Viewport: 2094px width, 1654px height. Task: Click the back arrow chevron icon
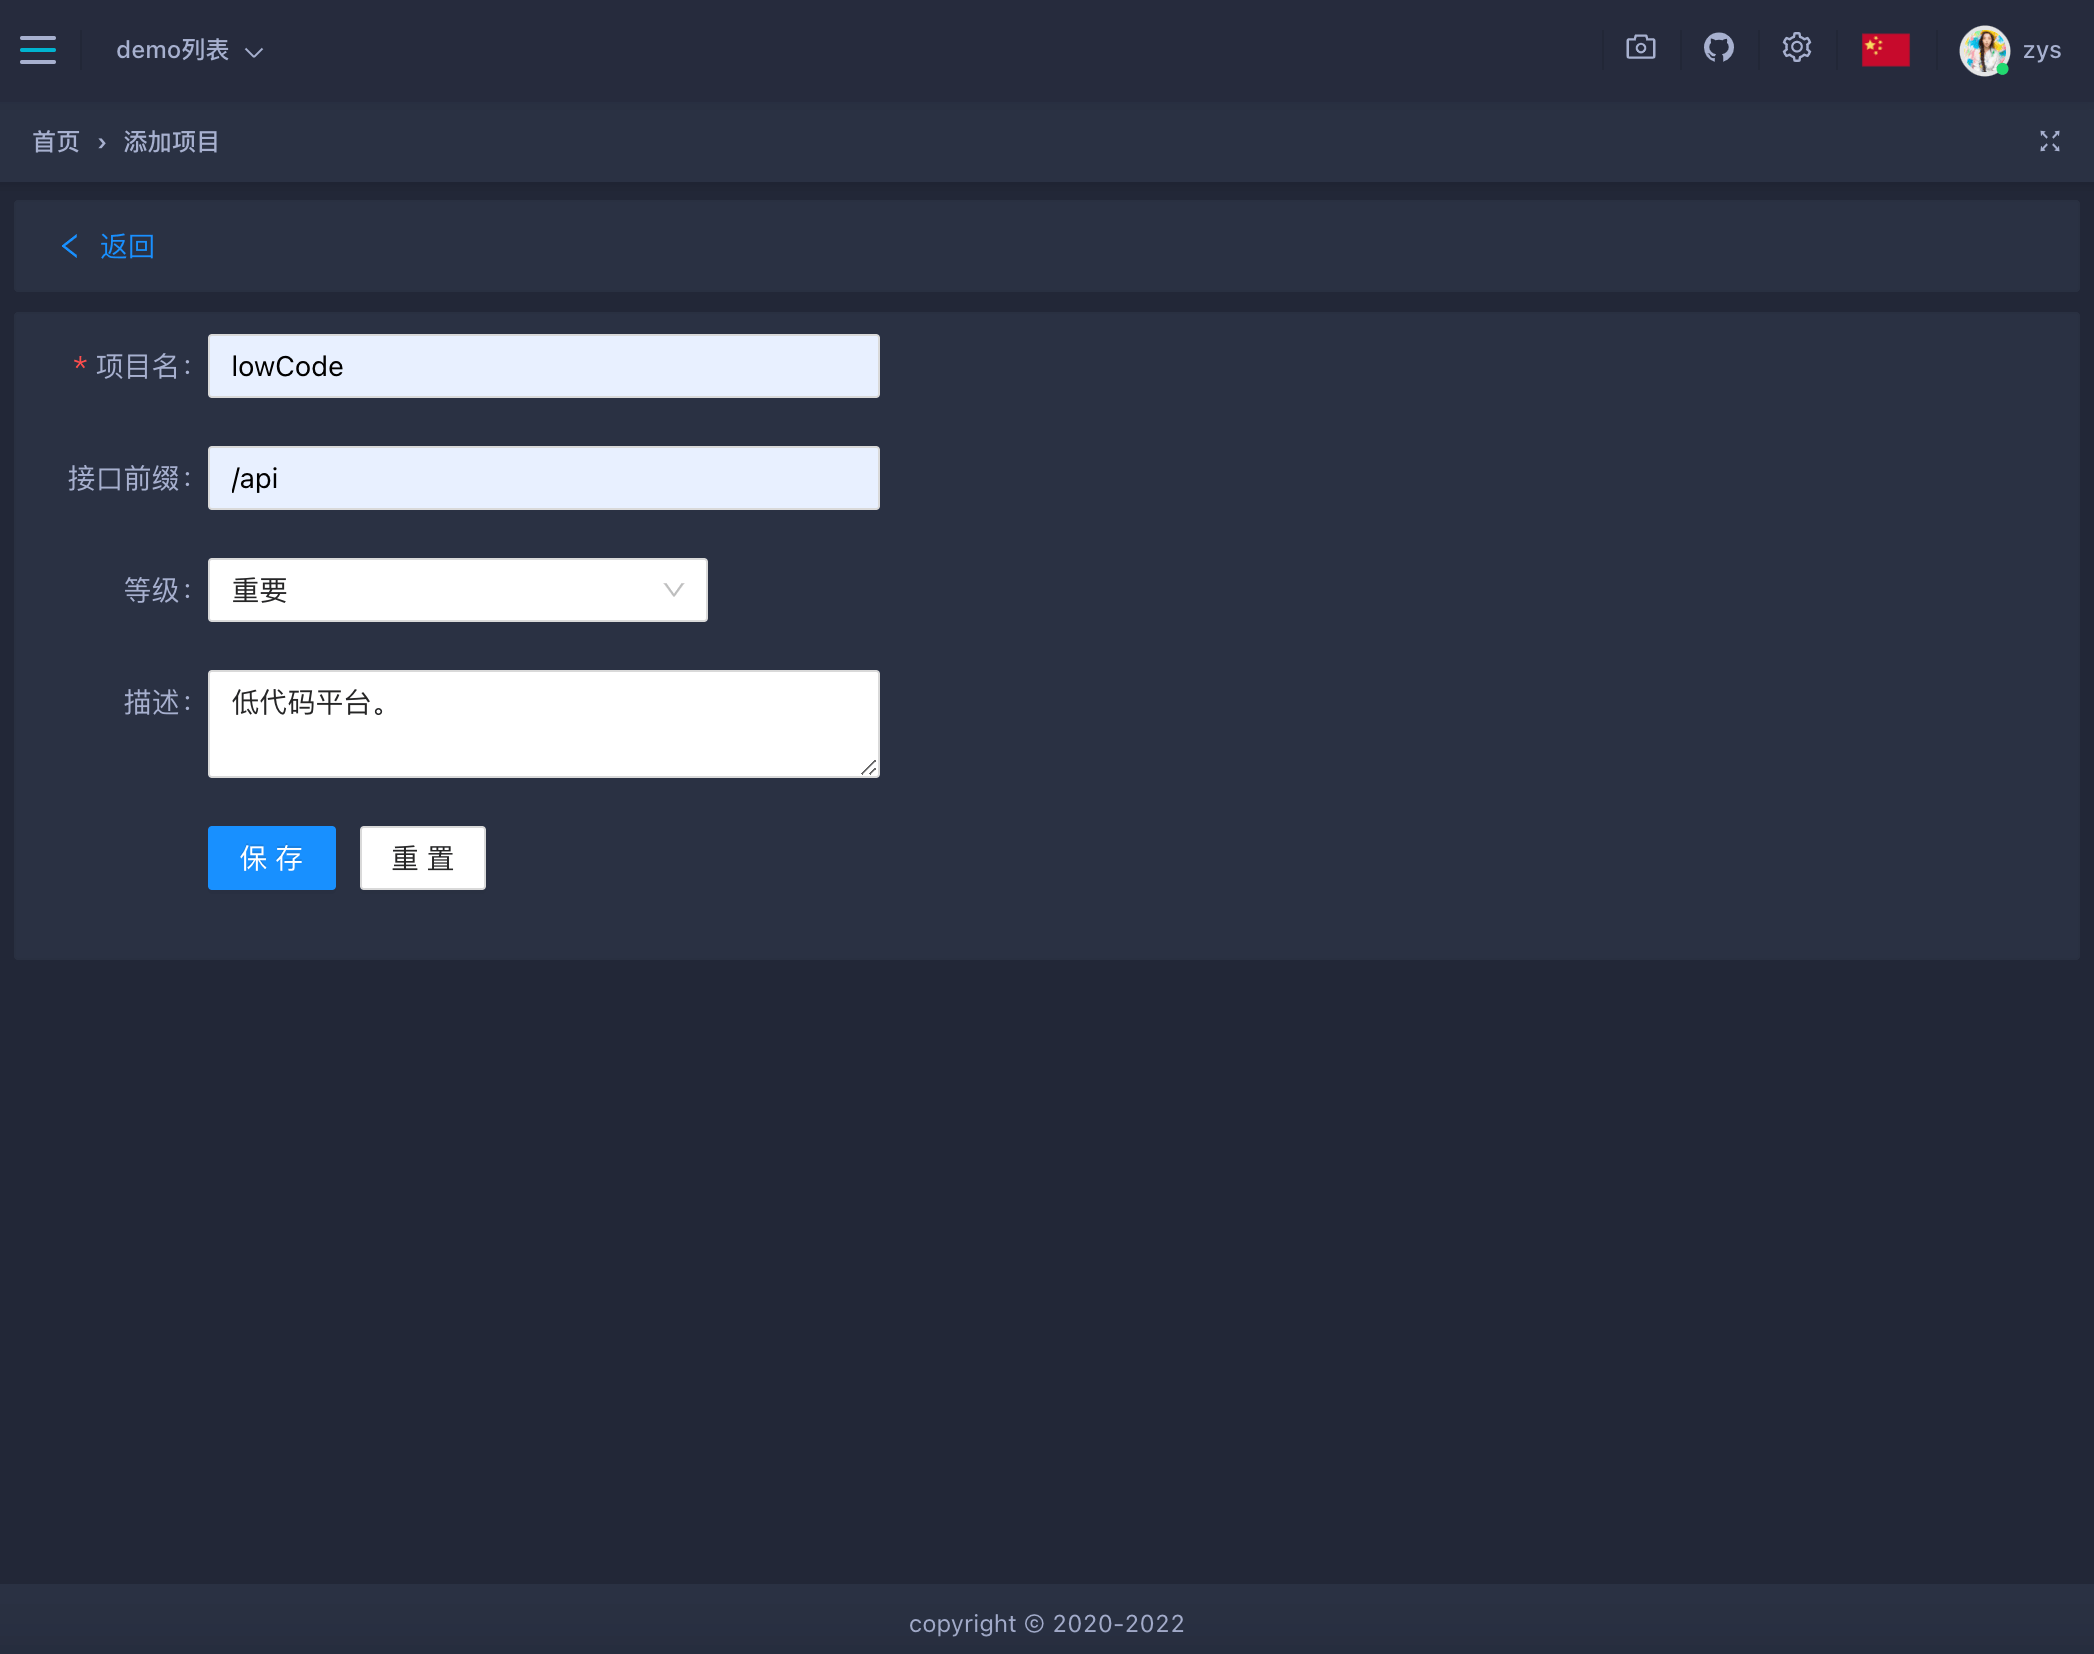70,246
